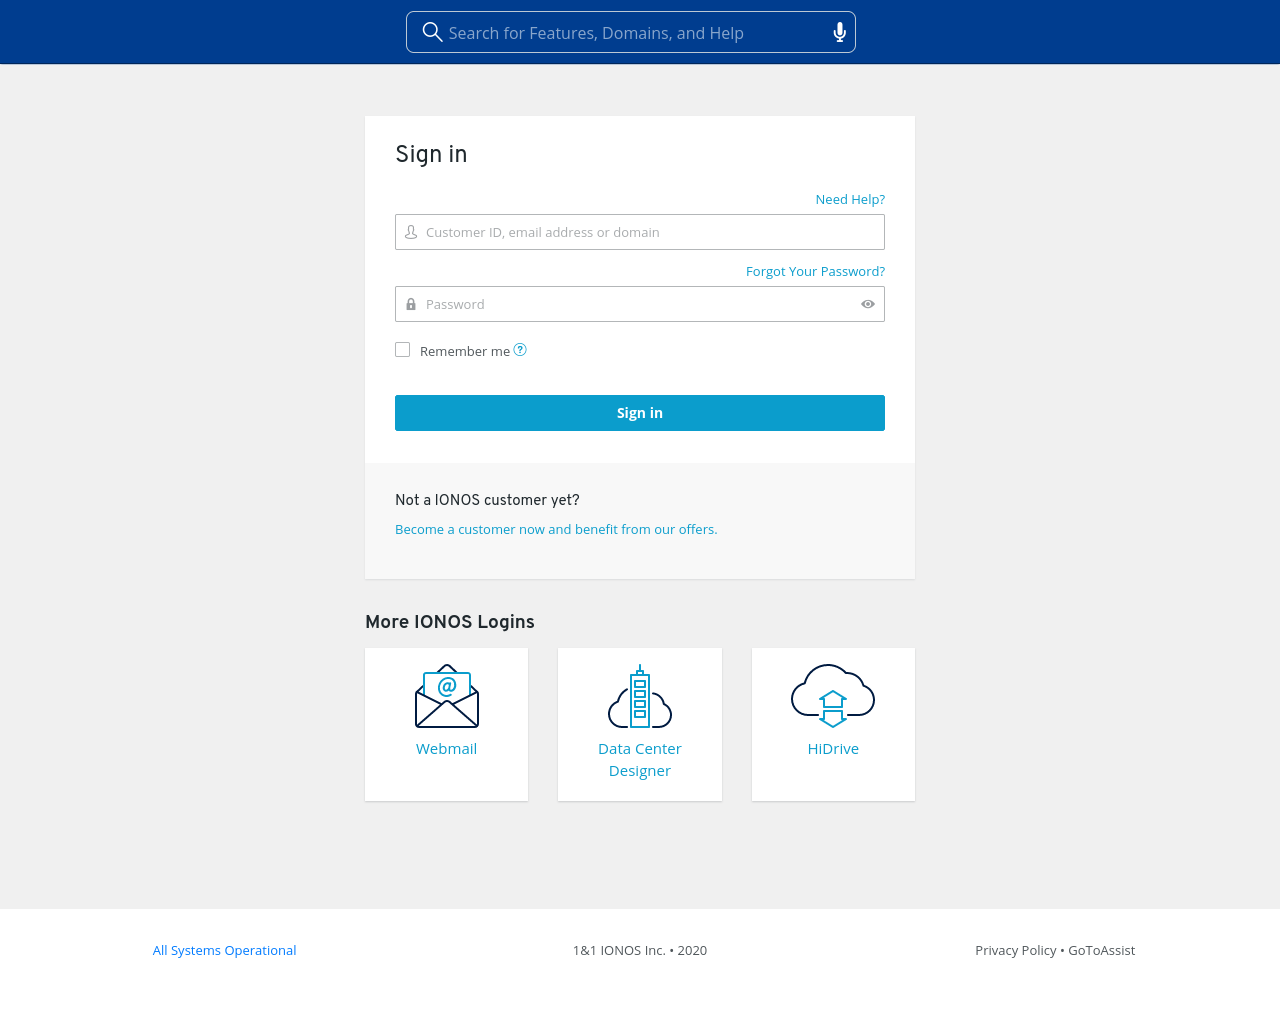
Task: Open Data Center Designer login link
Action: (640, 760)
